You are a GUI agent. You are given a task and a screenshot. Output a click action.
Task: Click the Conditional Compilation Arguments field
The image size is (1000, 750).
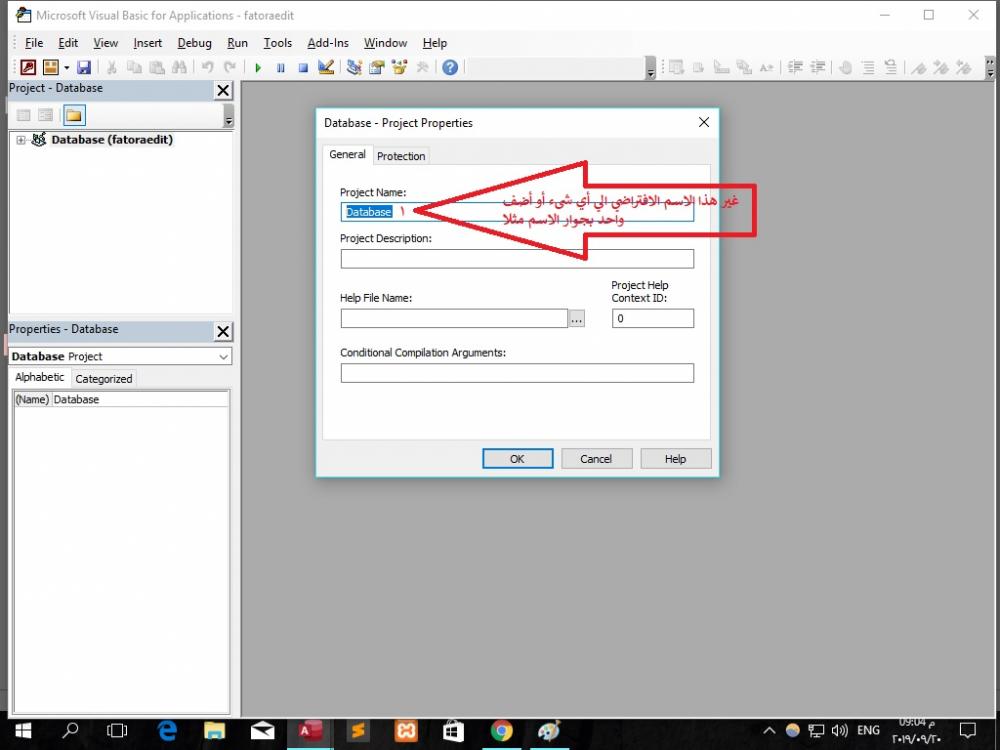pyautogui.click(x=517, y=373)
